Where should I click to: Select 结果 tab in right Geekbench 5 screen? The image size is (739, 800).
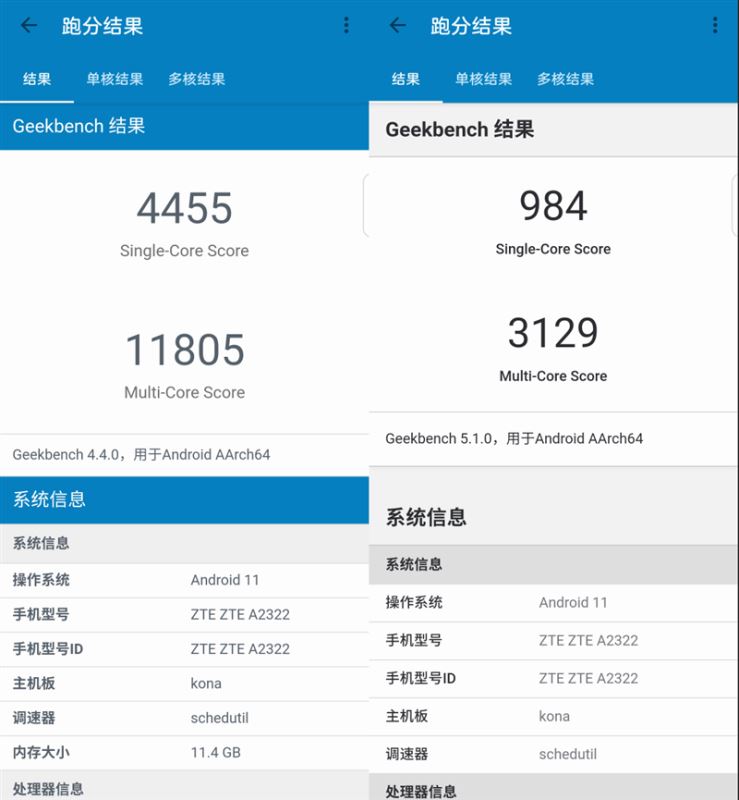pos(406,79)
